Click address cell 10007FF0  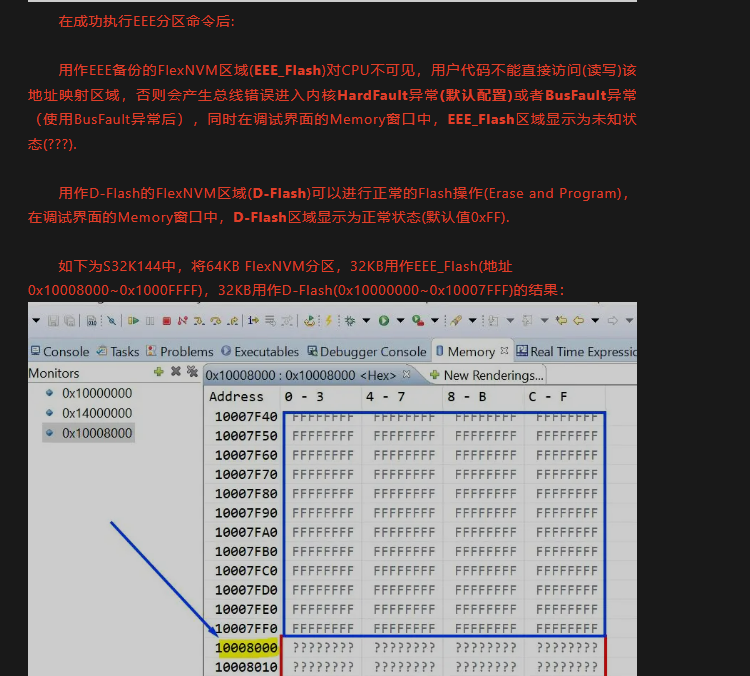(x=246, y=628)
